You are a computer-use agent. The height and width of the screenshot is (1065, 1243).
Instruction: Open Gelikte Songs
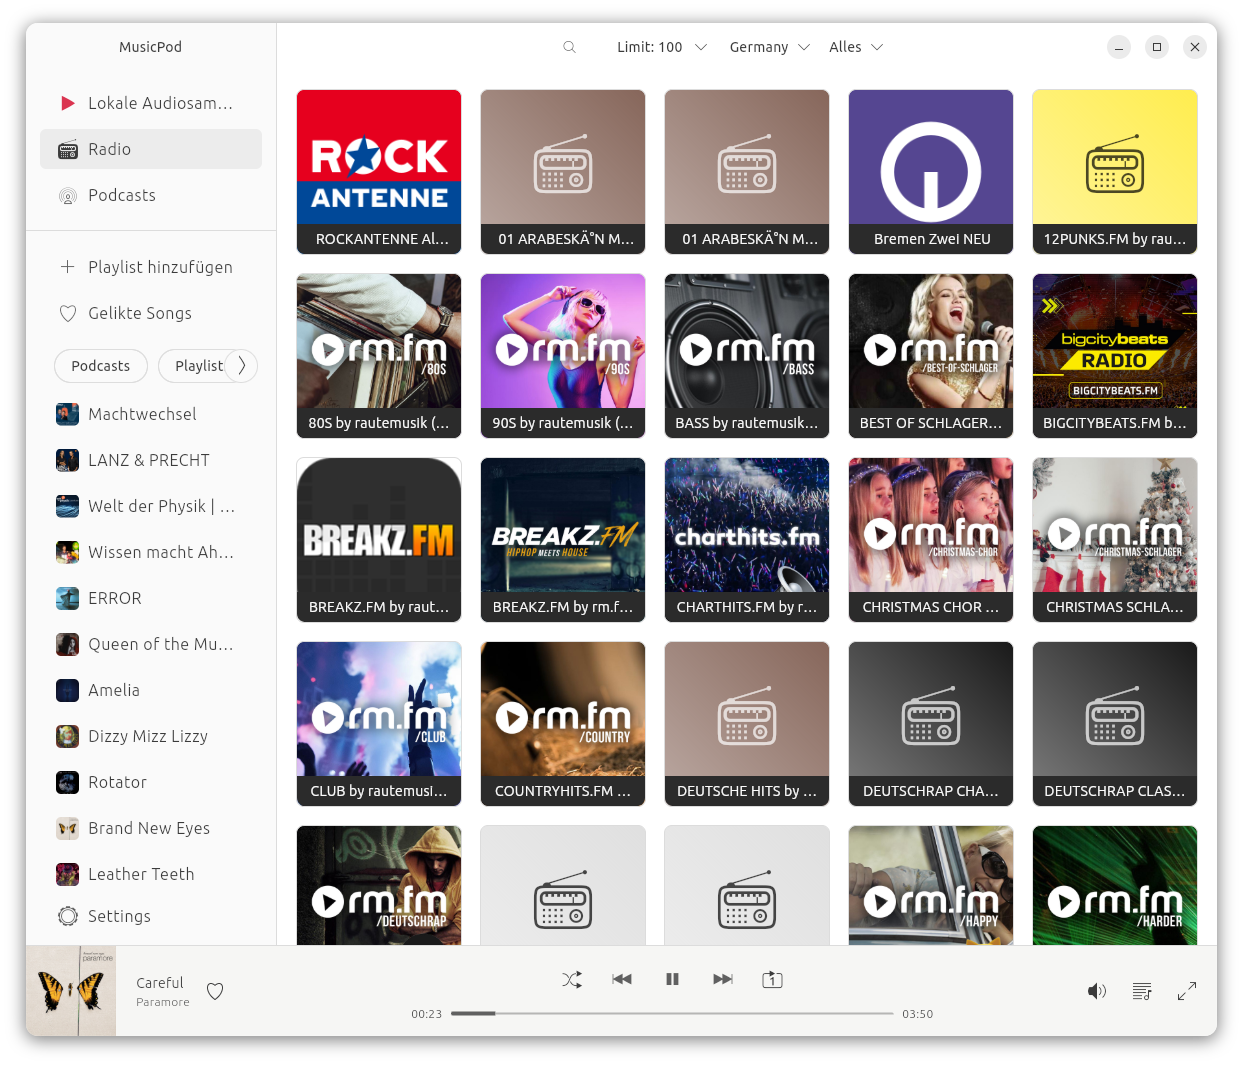pyautogui.click(x=151, y=313)
